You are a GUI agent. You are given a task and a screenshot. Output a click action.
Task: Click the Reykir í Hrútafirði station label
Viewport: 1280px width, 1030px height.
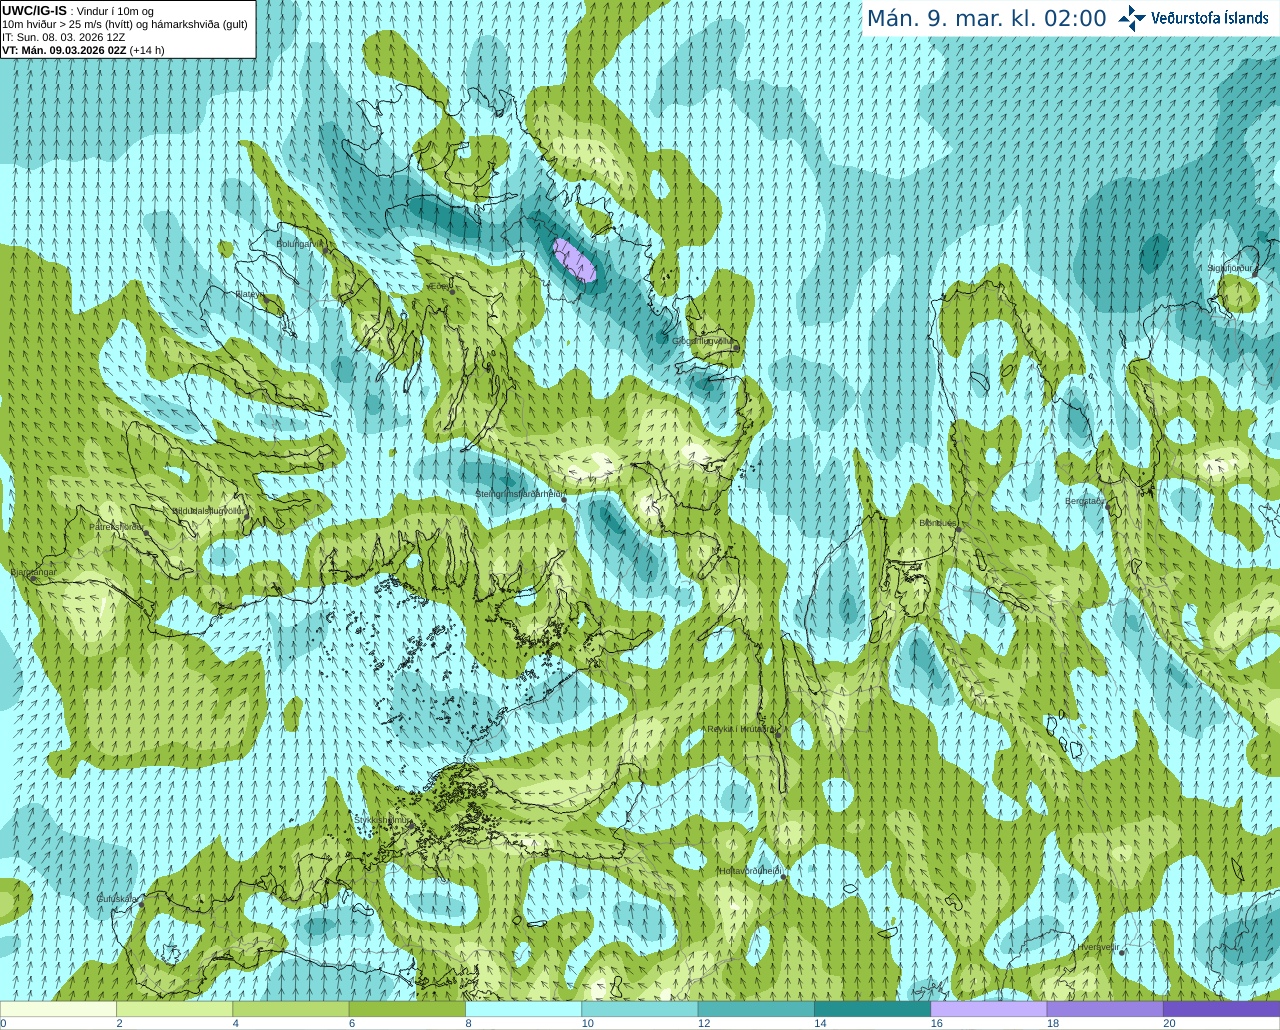(741, 729)
